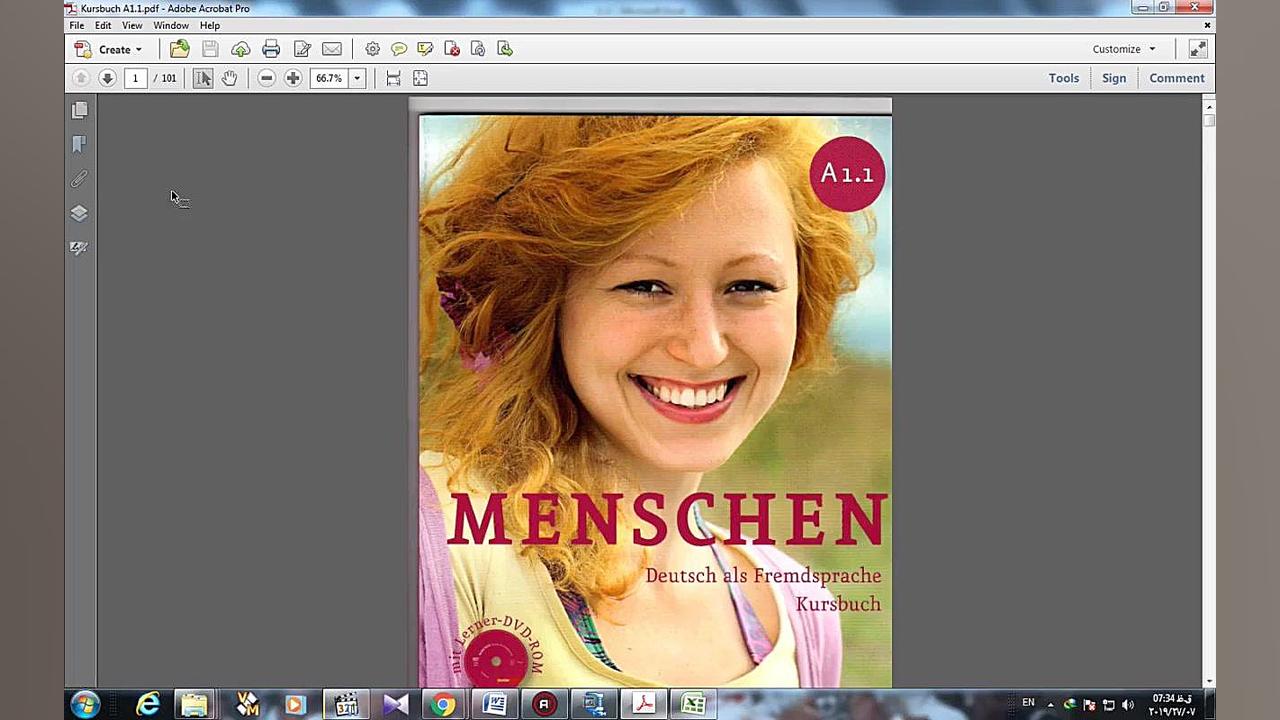This screenshot has width=1280, height=720.
Task: Open the Sign pane
Action: point(1114,78)
